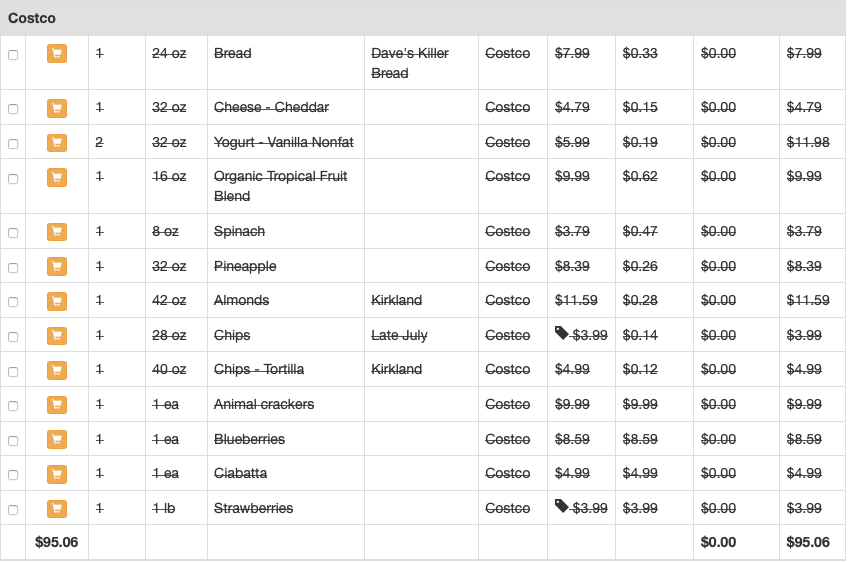Click the cart icon for Pineapple

(x=57, y=267)
